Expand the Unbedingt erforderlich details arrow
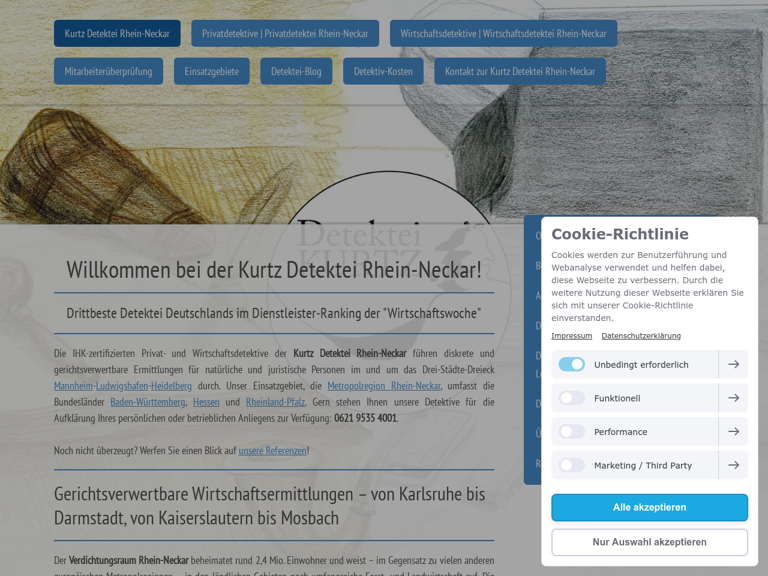The height and width of the screenshot is (576, 768). coord(733,365)
